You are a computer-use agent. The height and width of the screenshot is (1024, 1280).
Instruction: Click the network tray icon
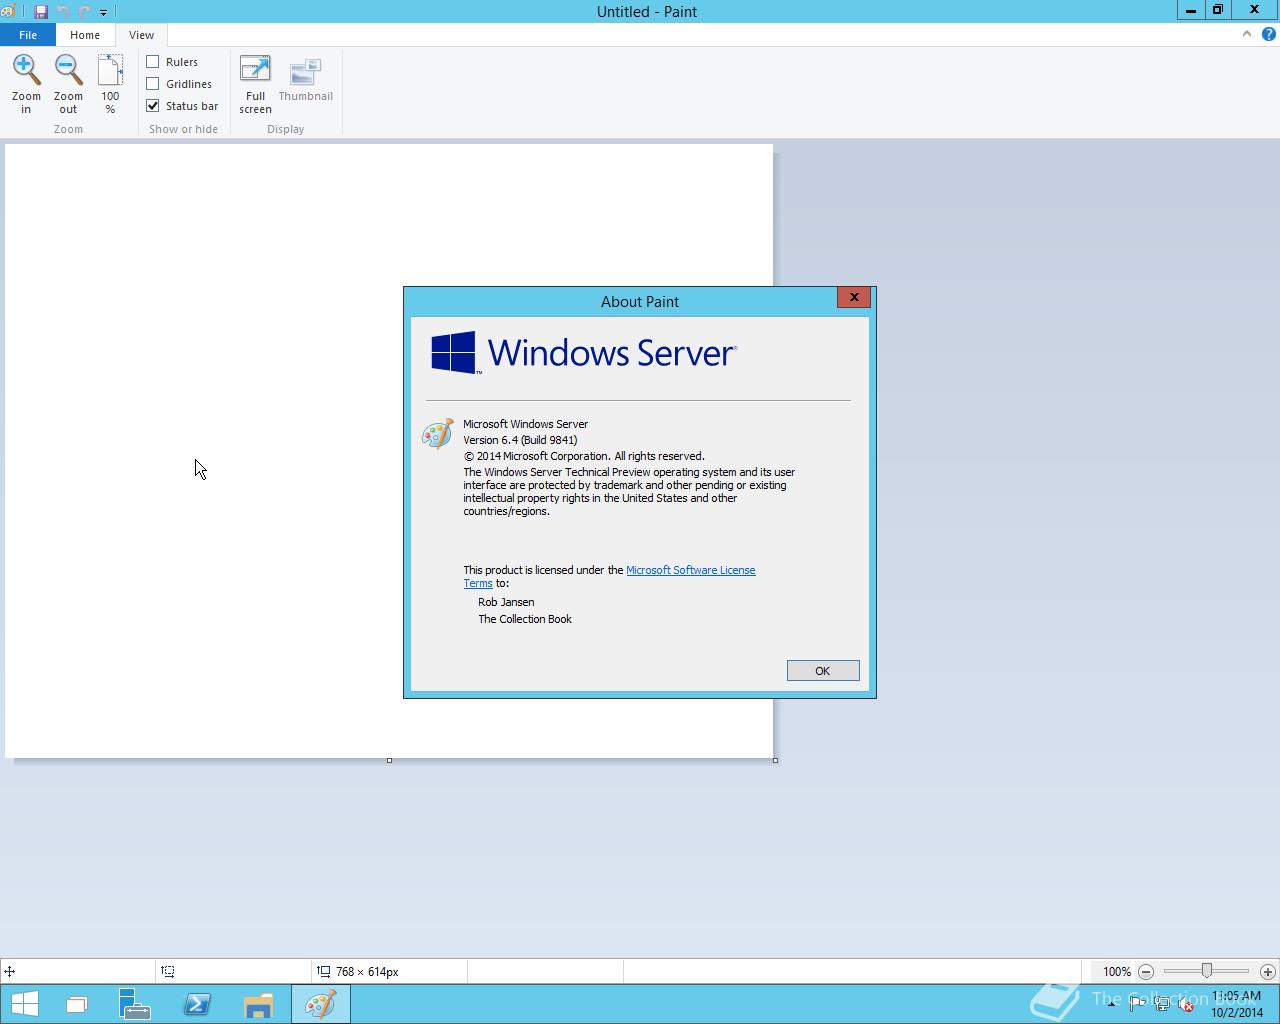point(1162,1005)
